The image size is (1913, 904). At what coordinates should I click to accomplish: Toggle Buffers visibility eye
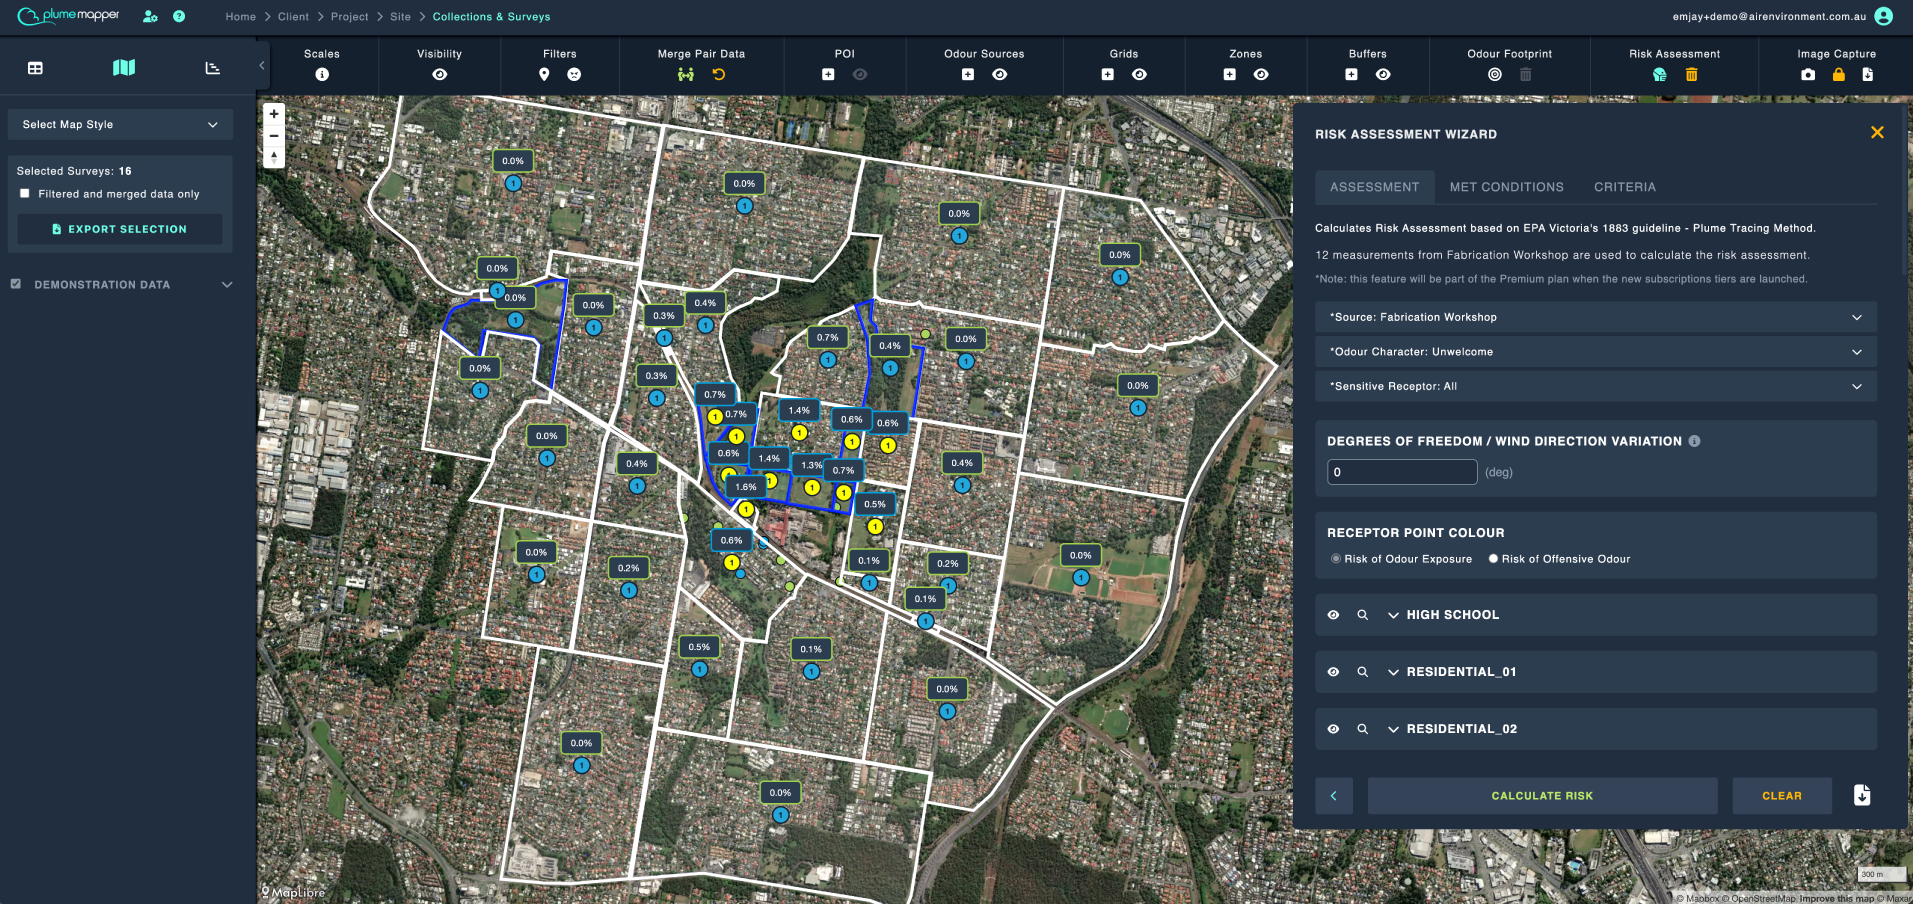tap(1383, 75)
